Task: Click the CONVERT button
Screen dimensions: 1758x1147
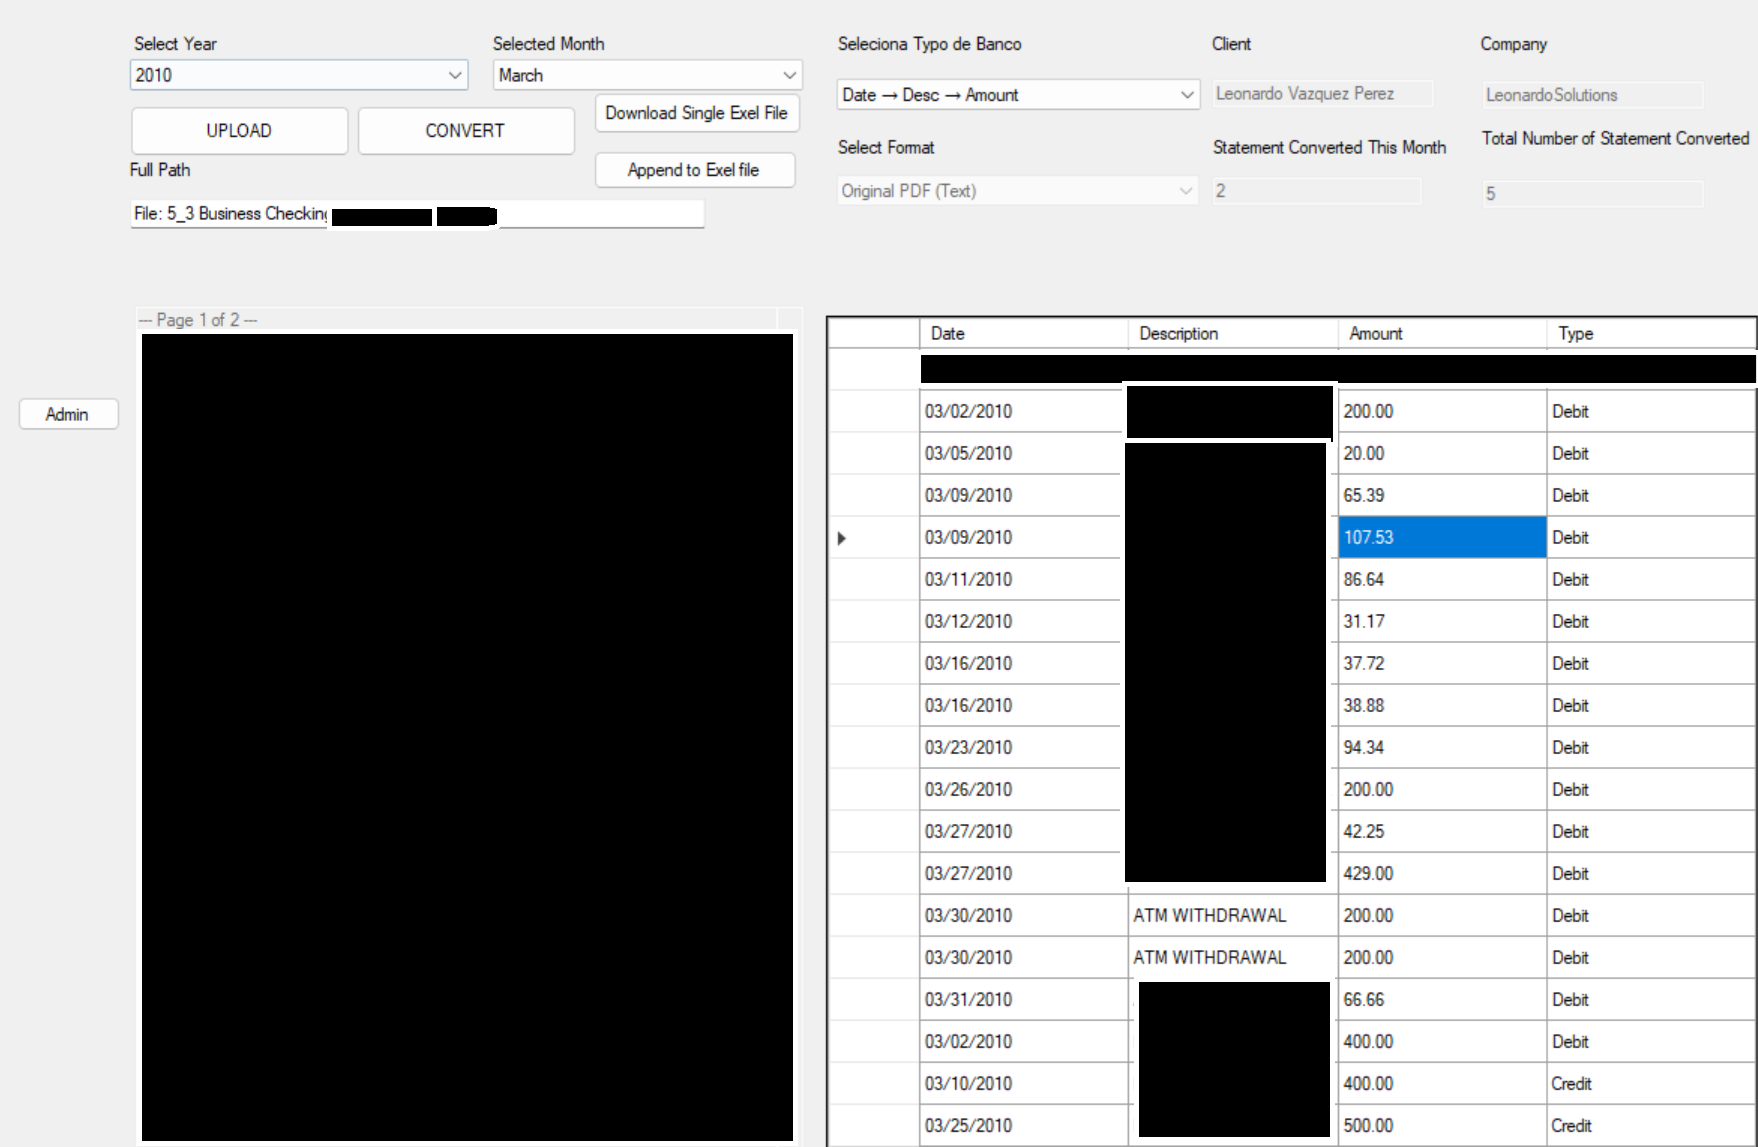Action: 465,131
